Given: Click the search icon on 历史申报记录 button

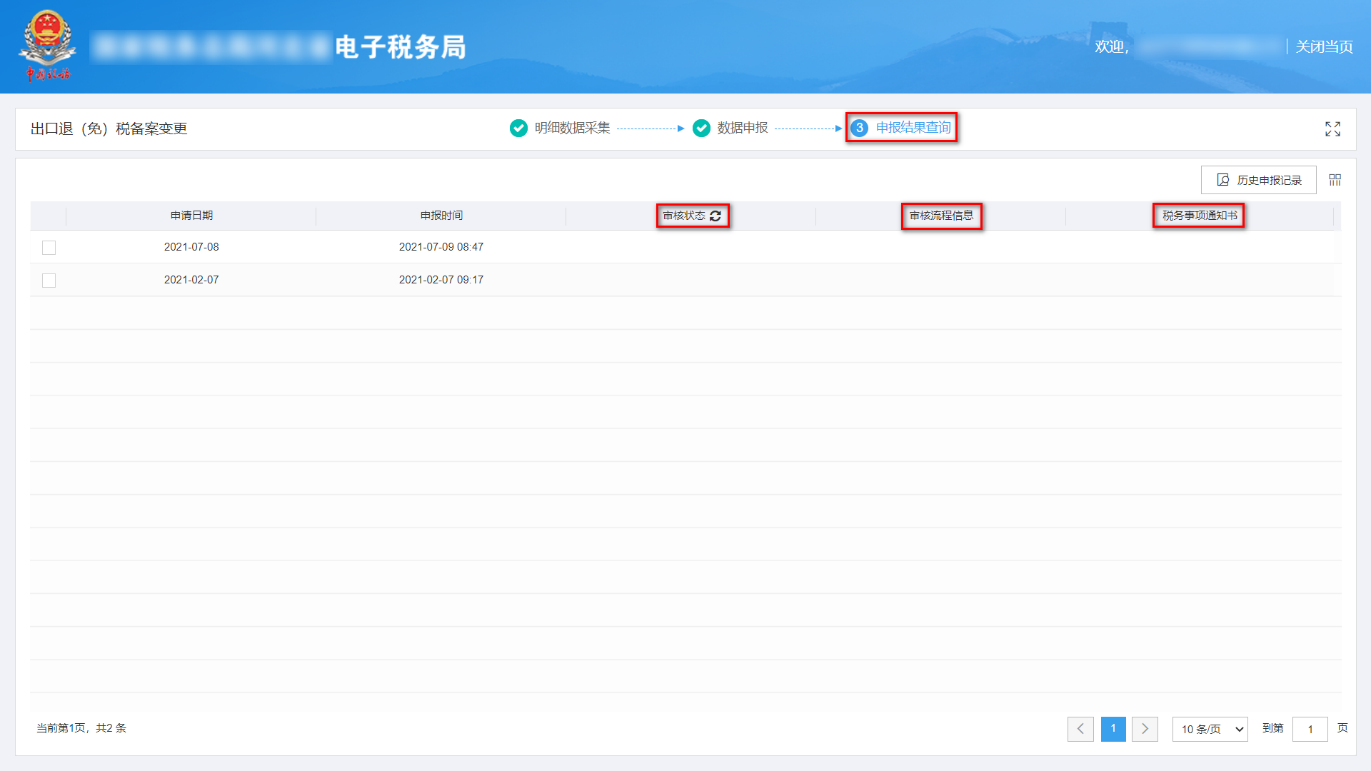Looking at the screenshot, I should [1221, 178].
